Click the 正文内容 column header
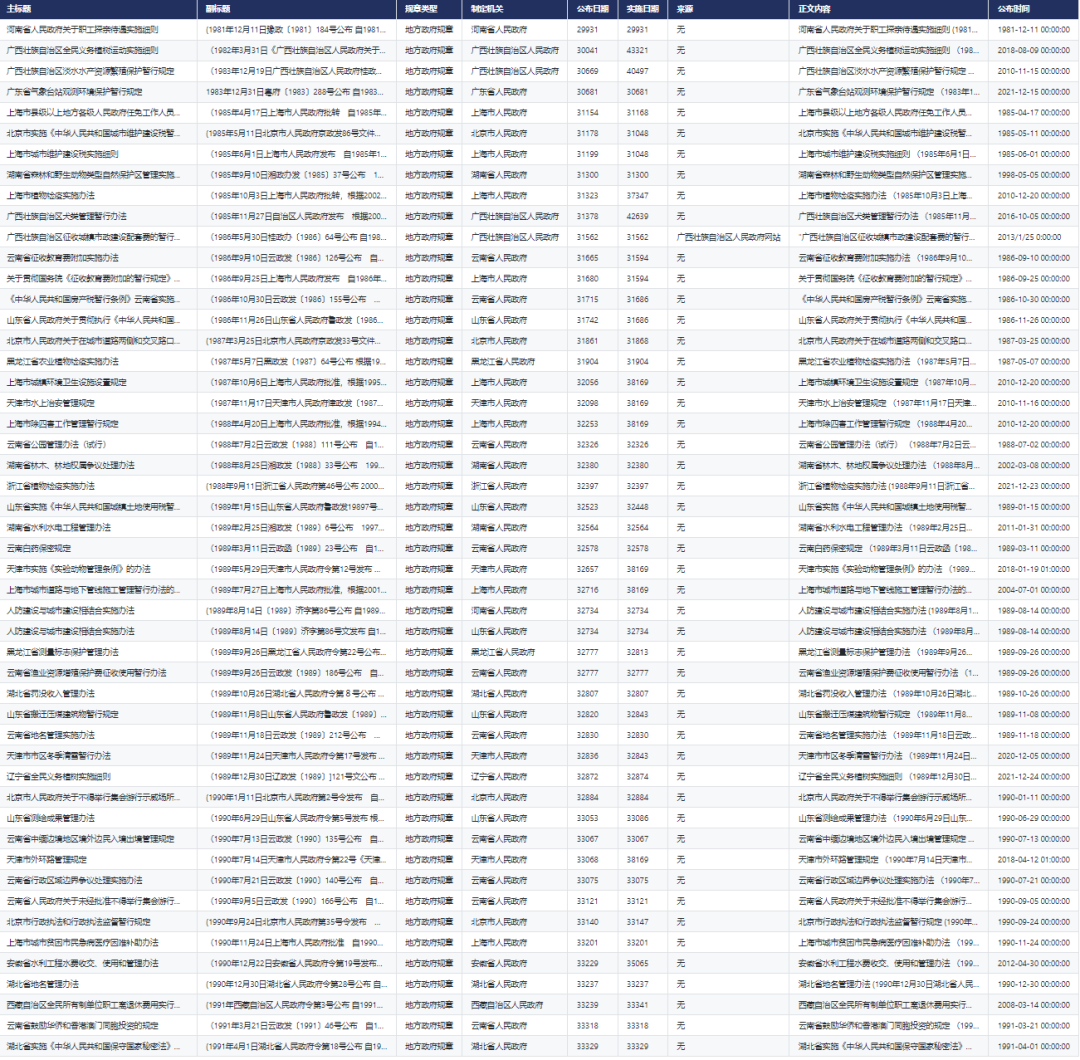This screenshot has width=1080, height=1060. 889,9
